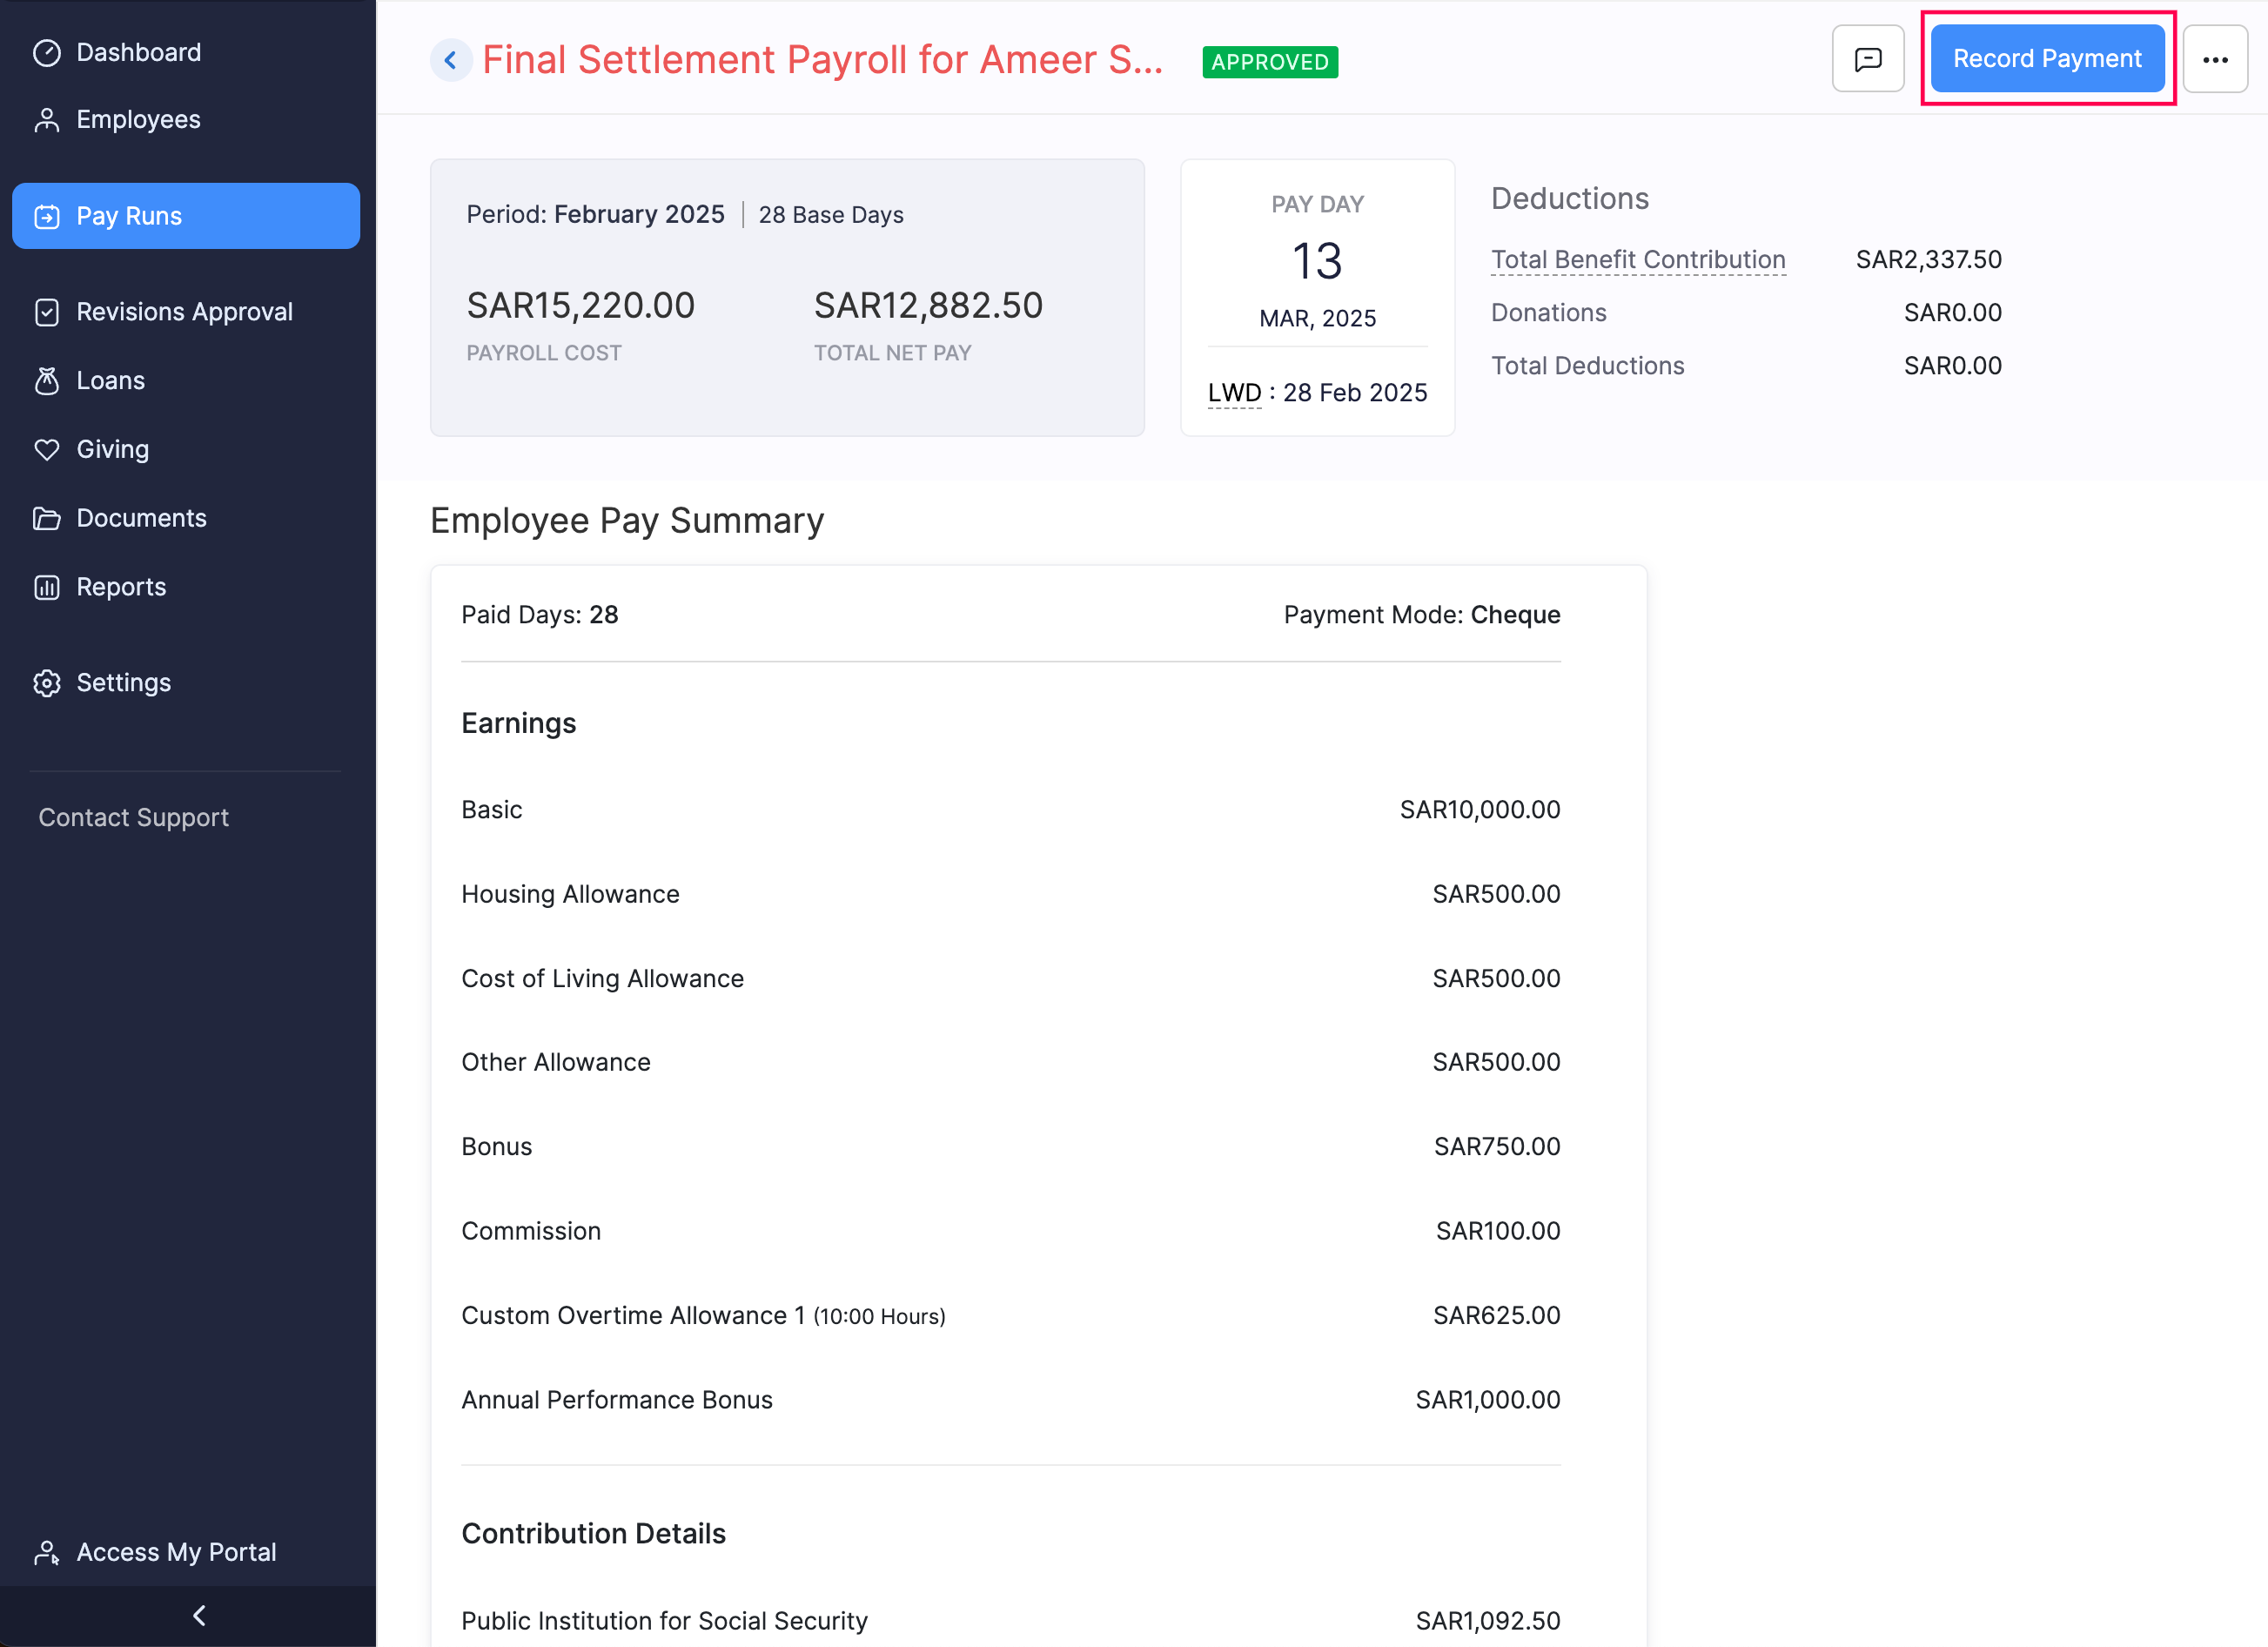Open the Pay Runs section
2268x1647 pixels.
click(129, 215)
